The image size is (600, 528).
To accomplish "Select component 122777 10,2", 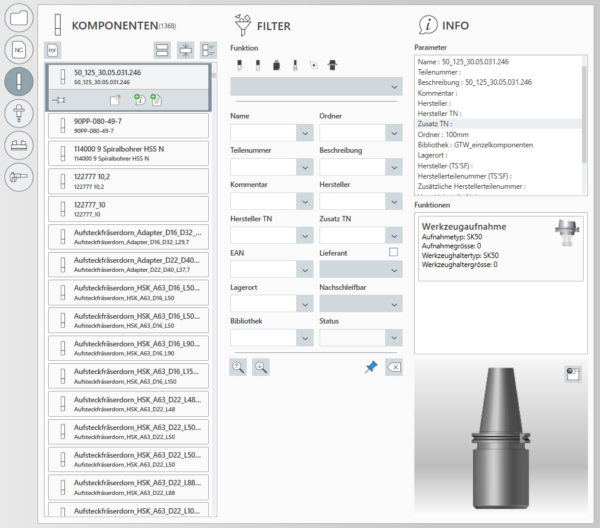I will tap(129, 181).
